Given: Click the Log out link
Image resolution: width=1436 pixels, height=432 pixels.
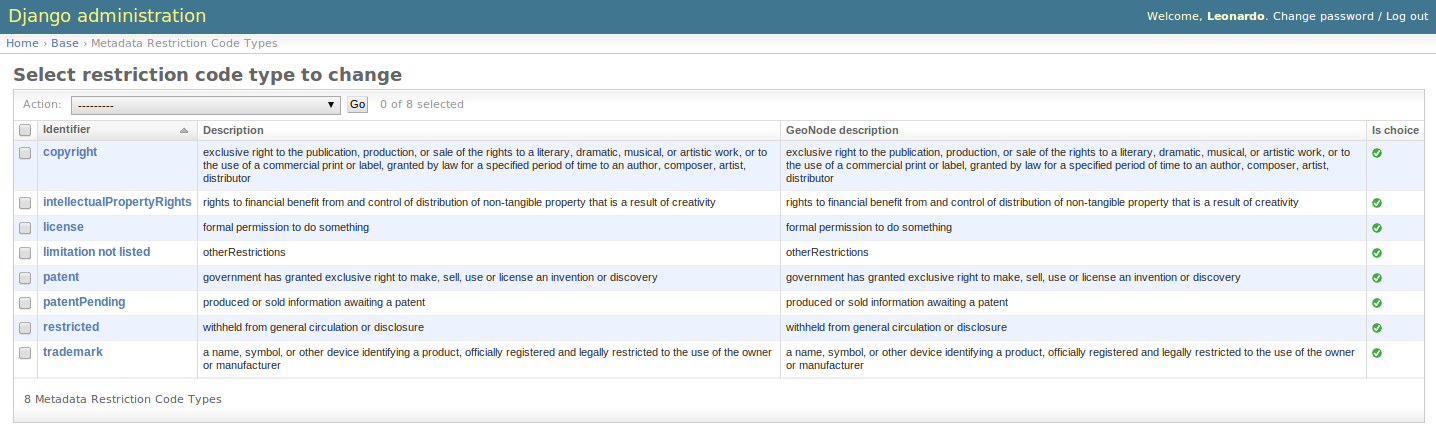Looking at the screenshot, I should point(1407,16).
